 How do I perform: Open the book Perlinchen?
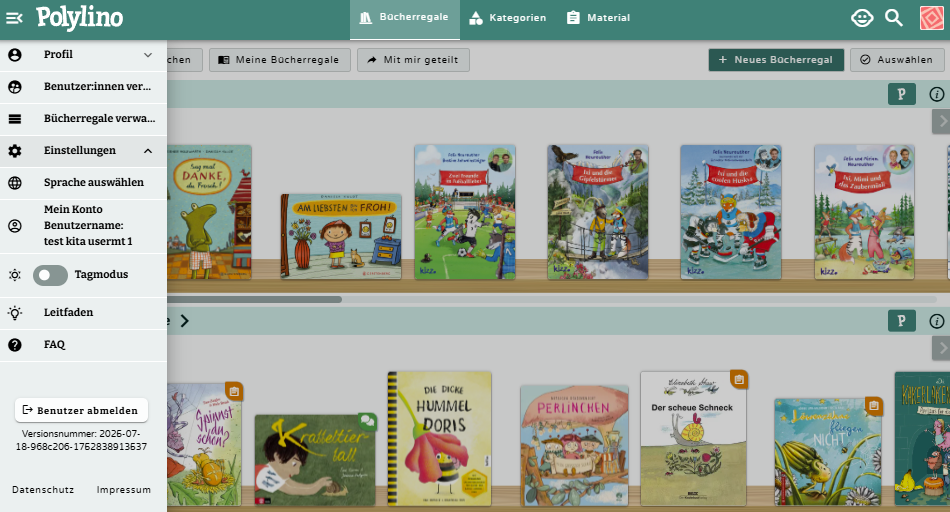[x=574, y=445]
